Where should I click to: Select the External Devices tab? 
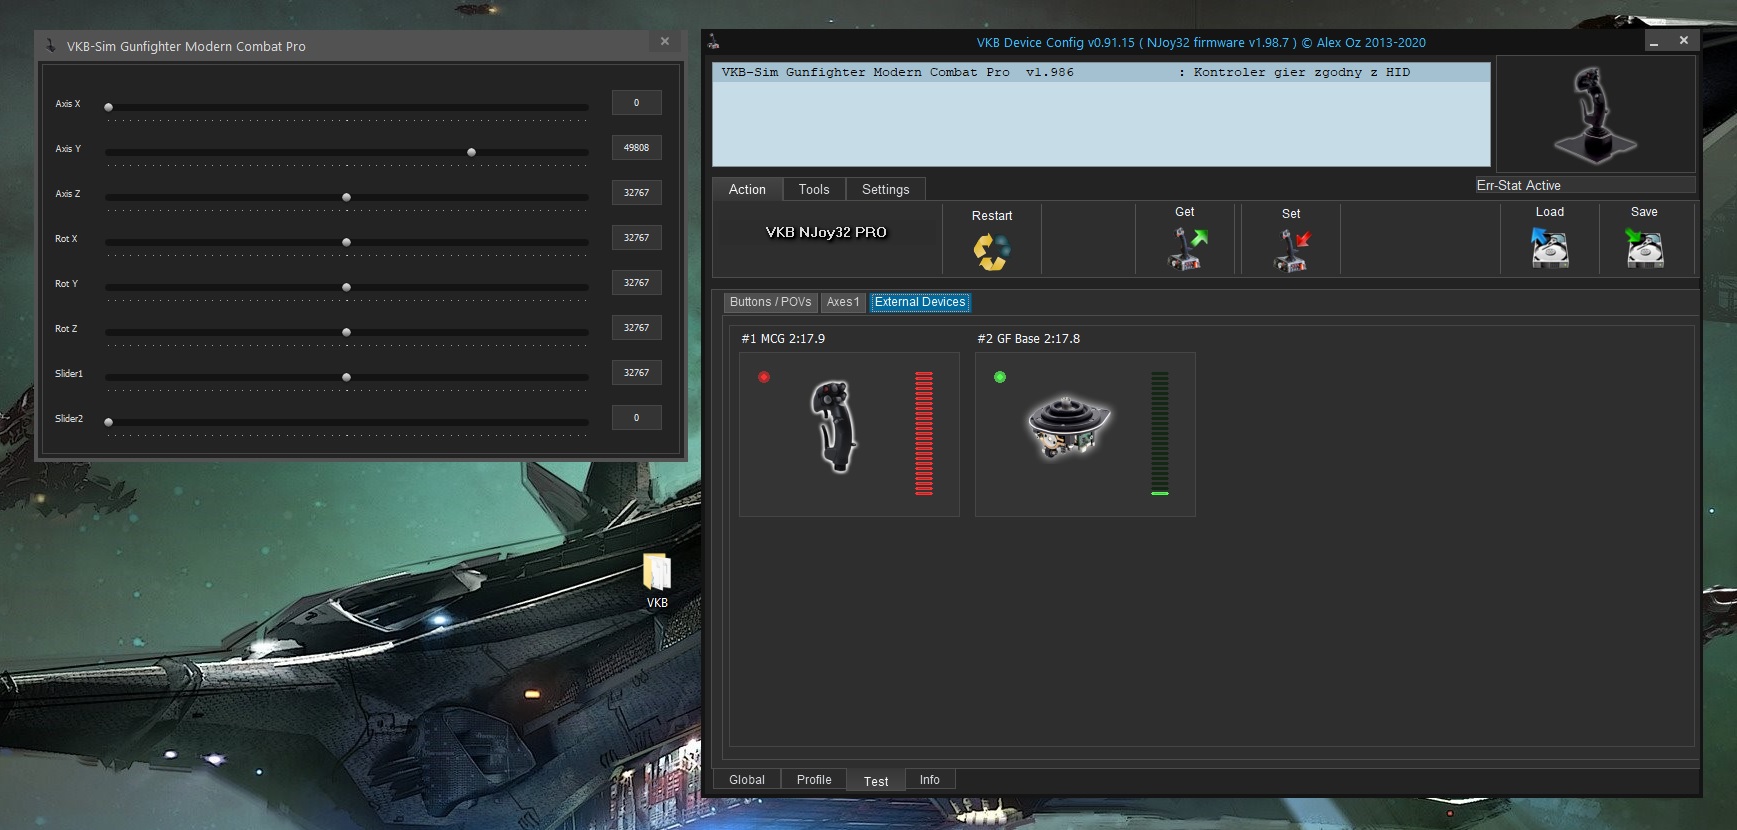[x=920, y=302]
